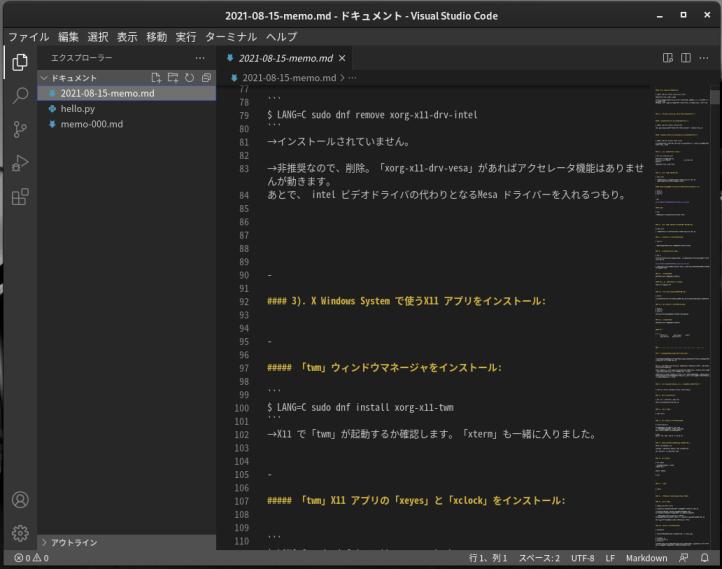This screenshot has height=569, width=722.
Task: Click the エクスプローラー panel title
Action: [x=82, y=58]
